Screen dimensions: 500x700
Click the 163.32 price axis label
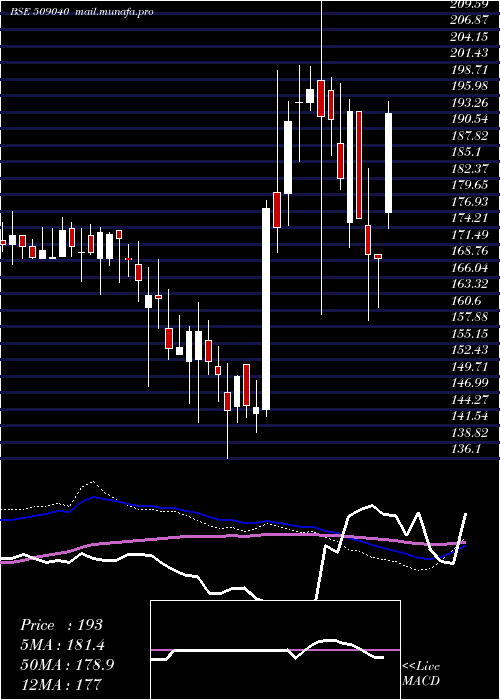coord(470,284)
